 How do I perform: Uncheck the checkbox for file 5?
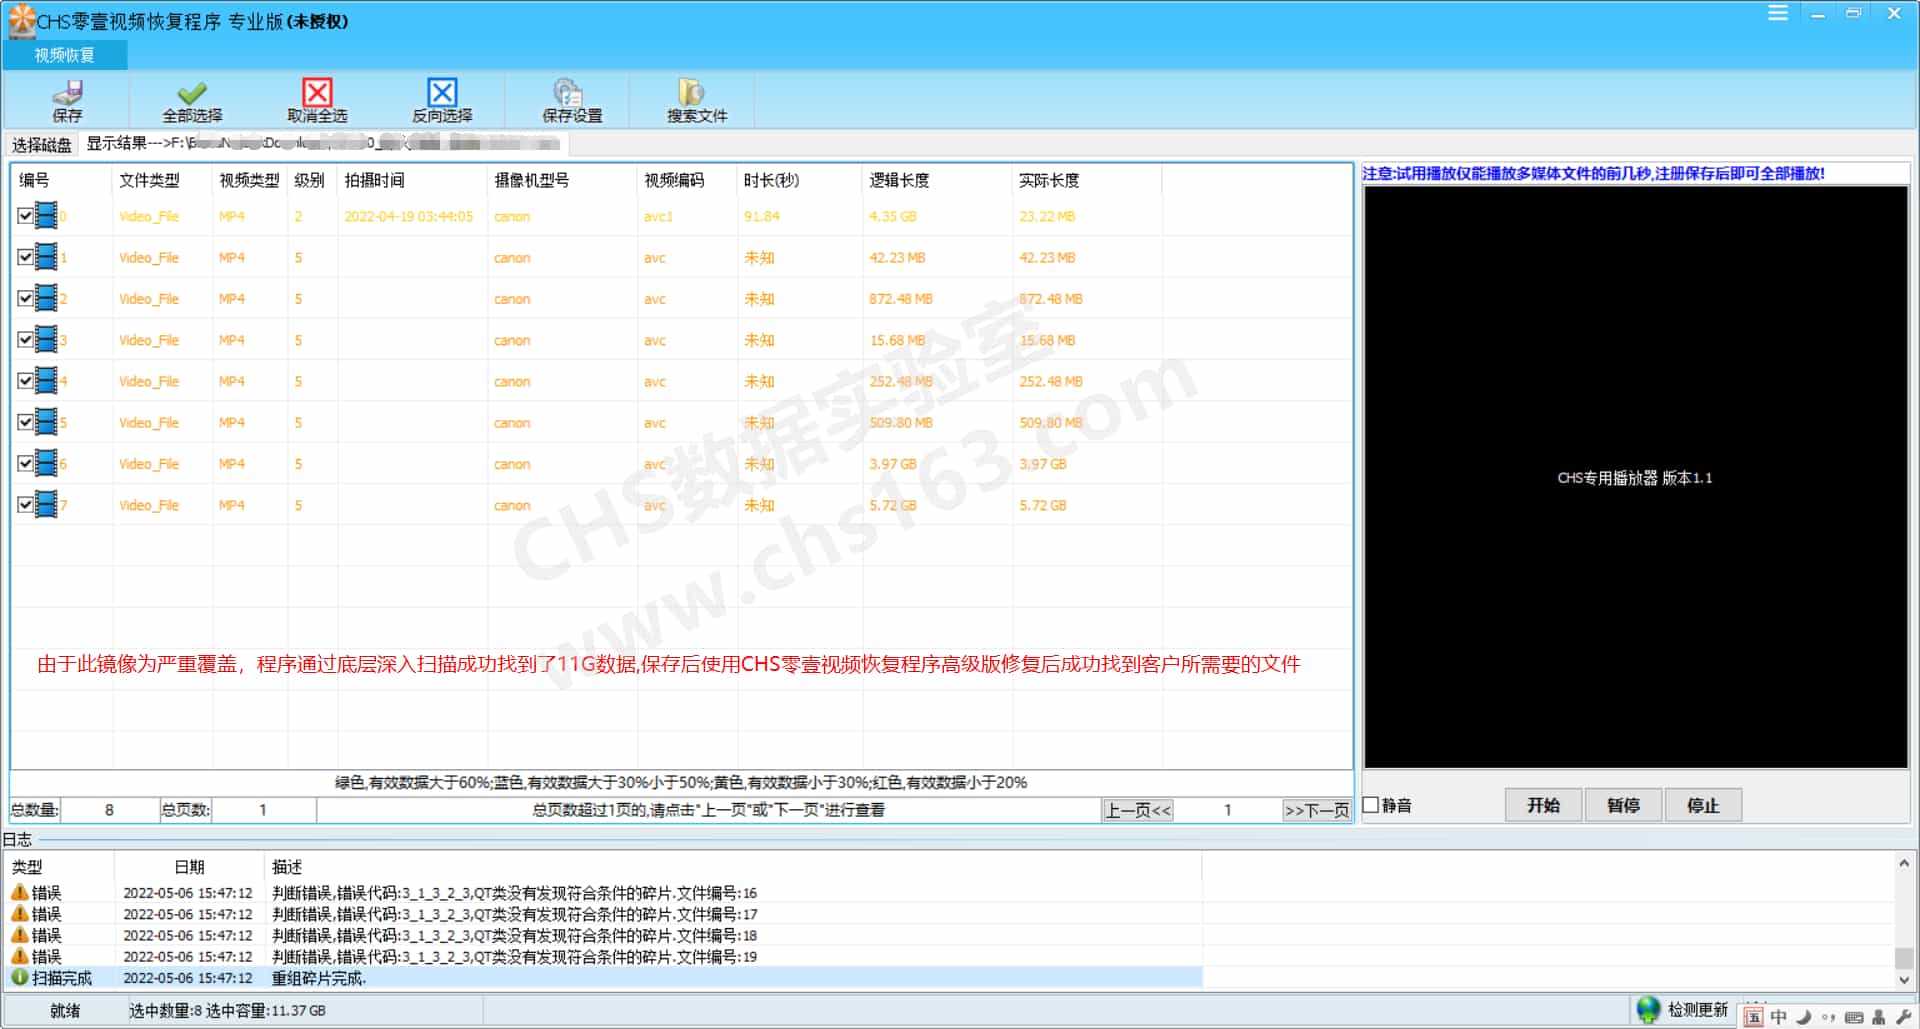click(x=25, y=422)
